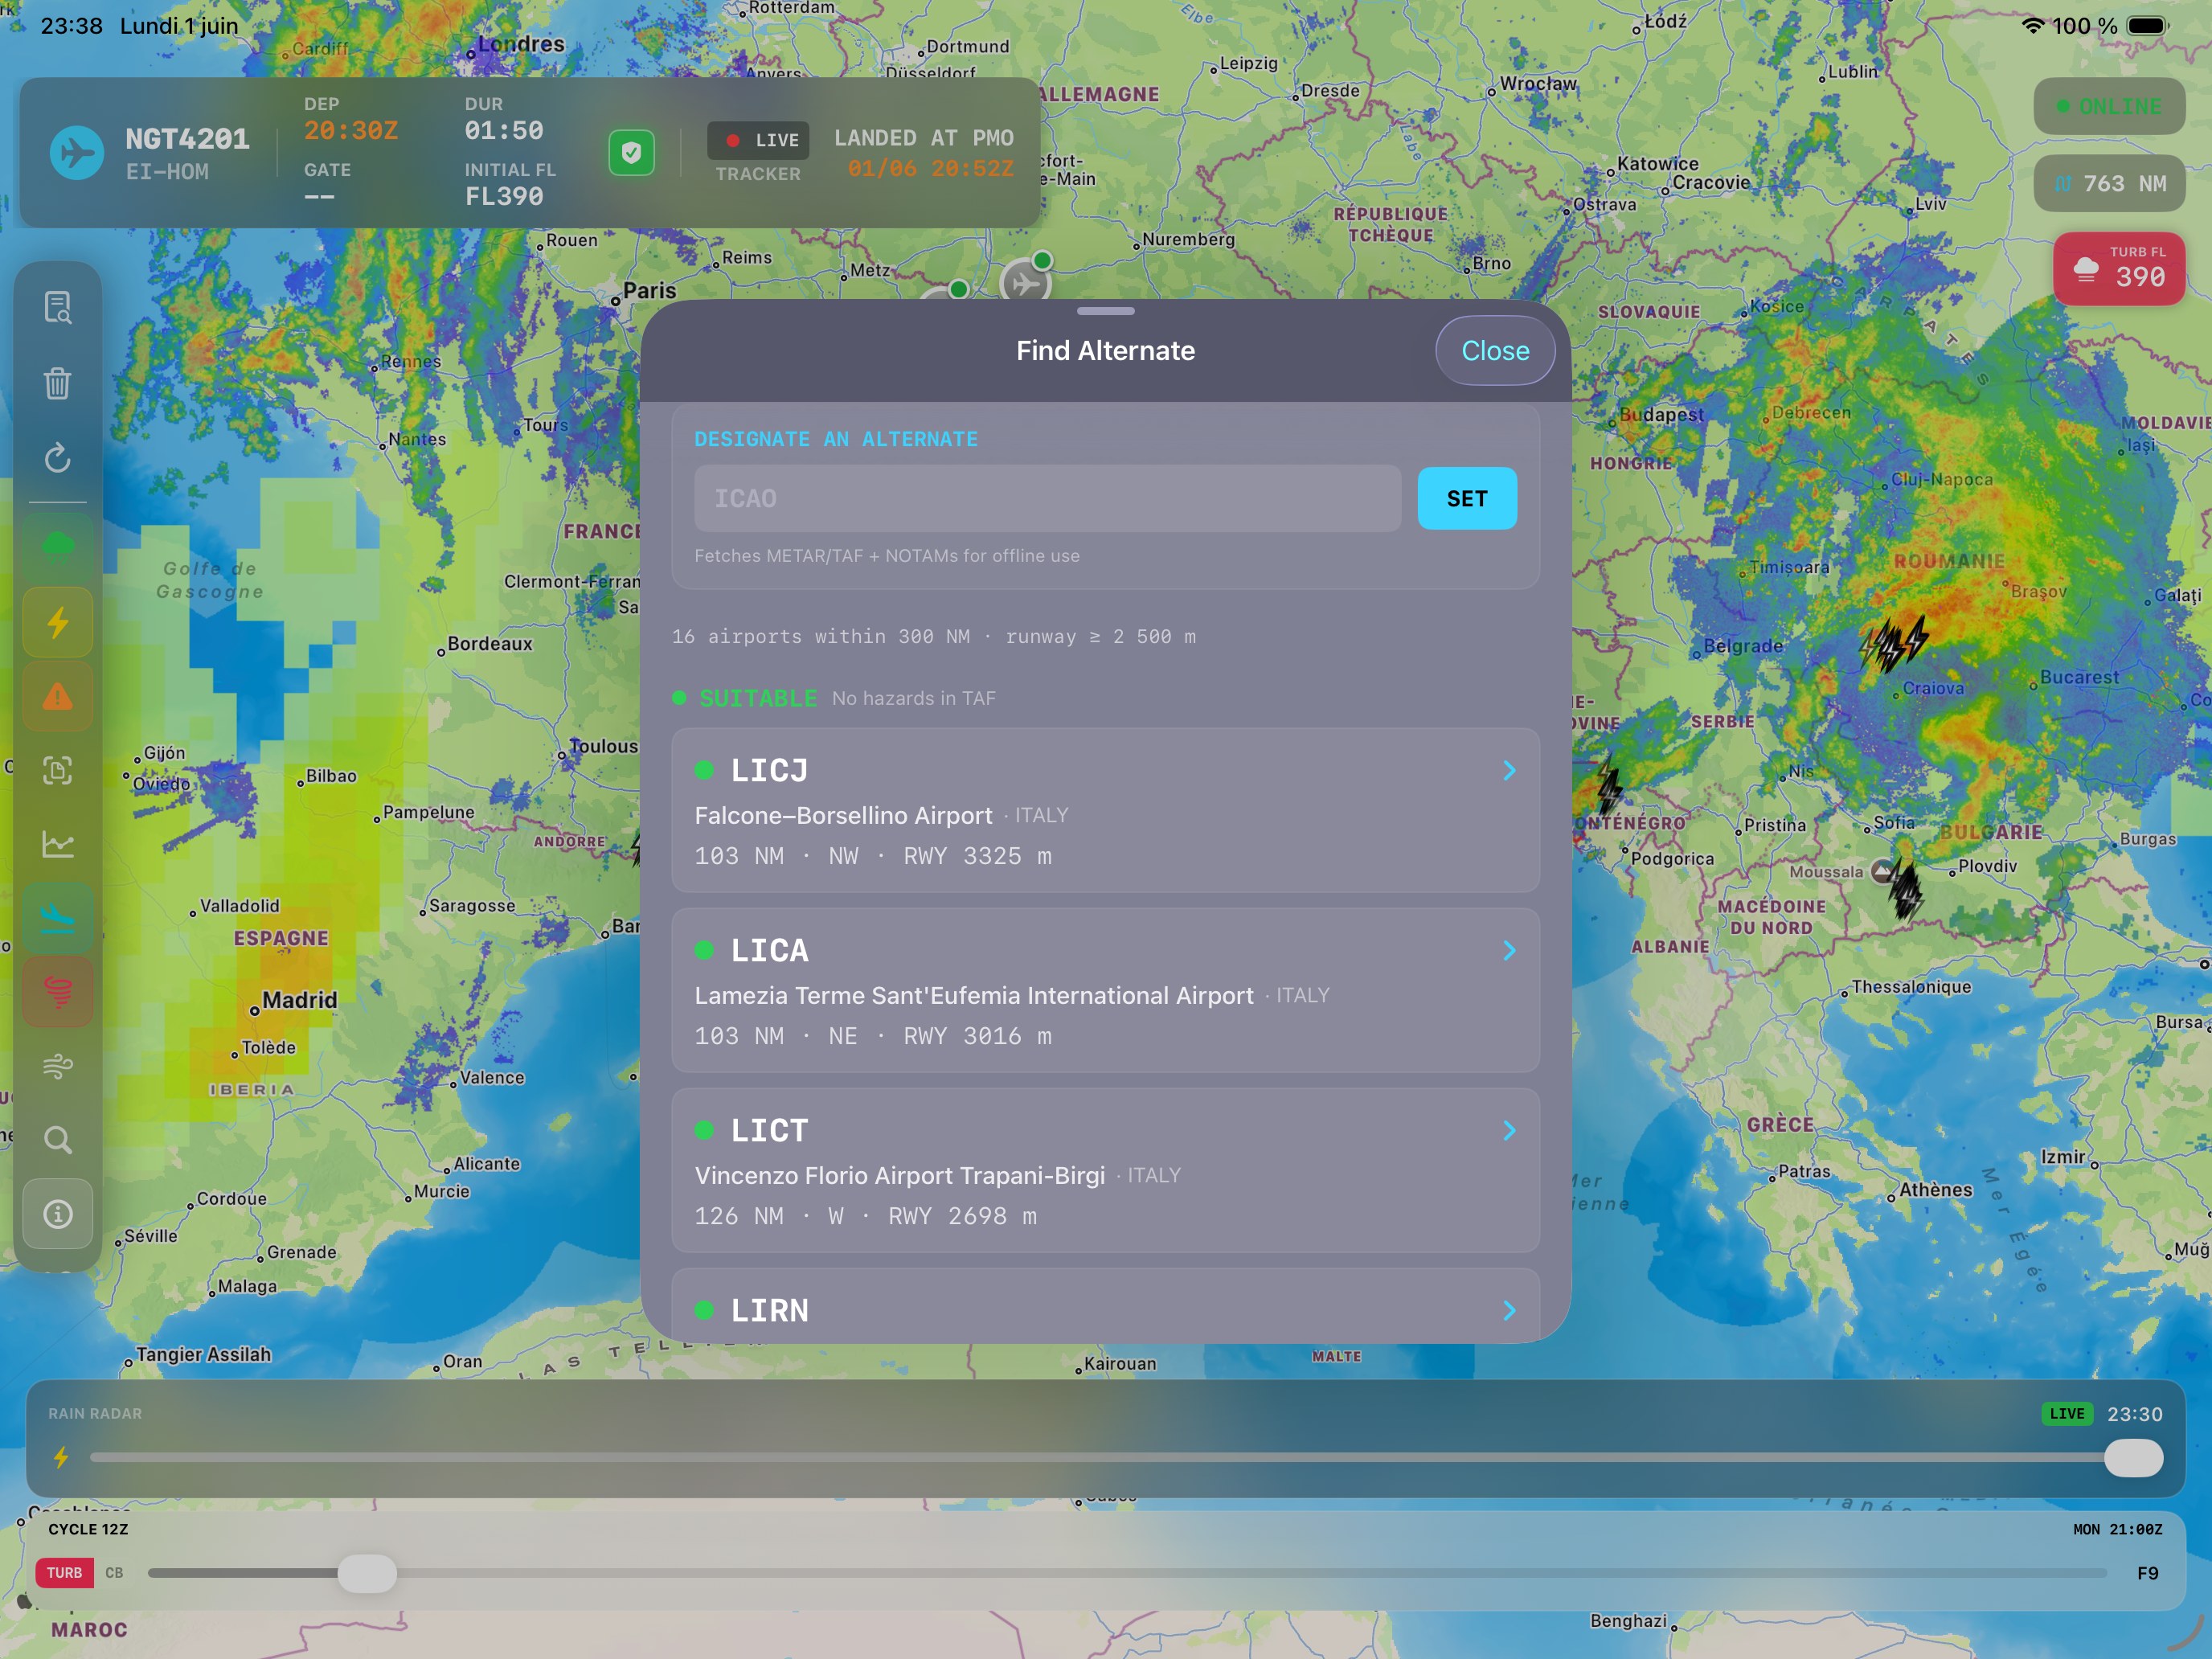2212x1659 pixels.
Task: Toggle the orange warning triangle layer
Action: coord(58,696)
